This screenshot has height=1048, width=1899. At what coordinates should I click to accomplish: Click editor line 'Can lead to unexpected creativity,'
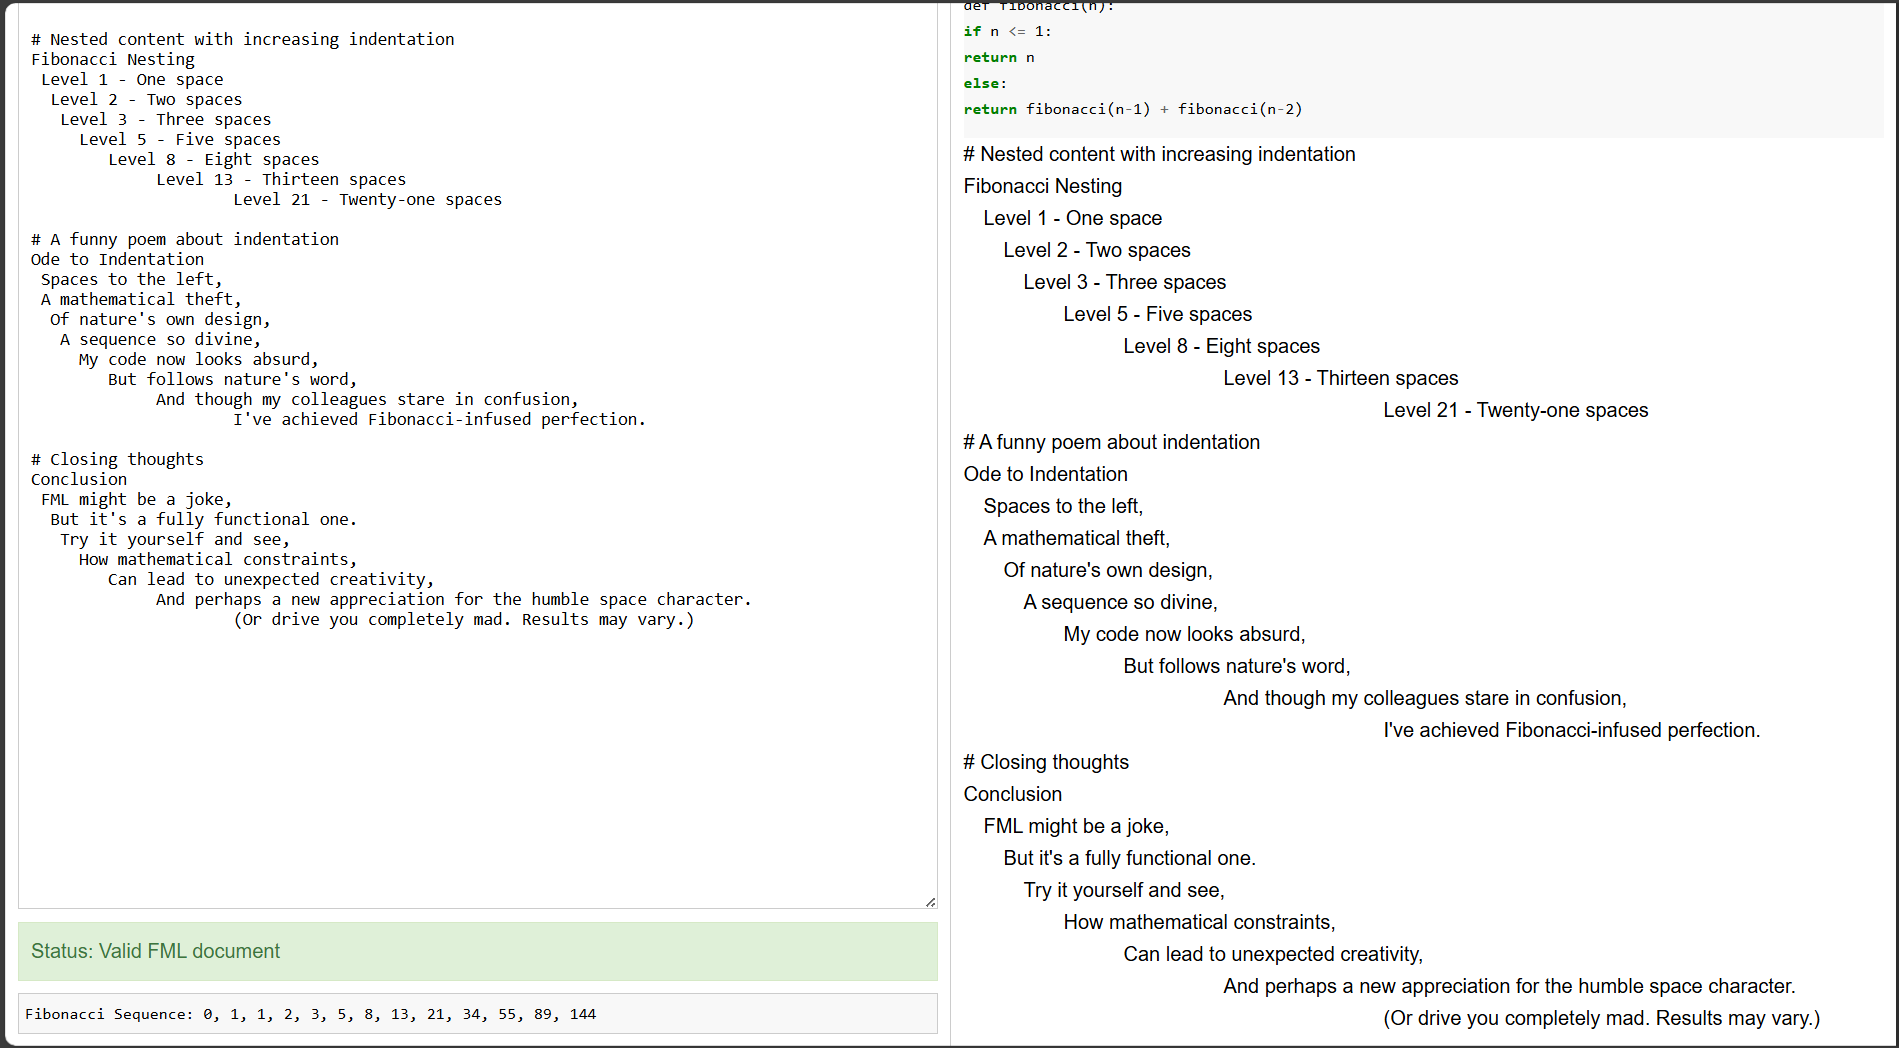(x=271, y=580)
